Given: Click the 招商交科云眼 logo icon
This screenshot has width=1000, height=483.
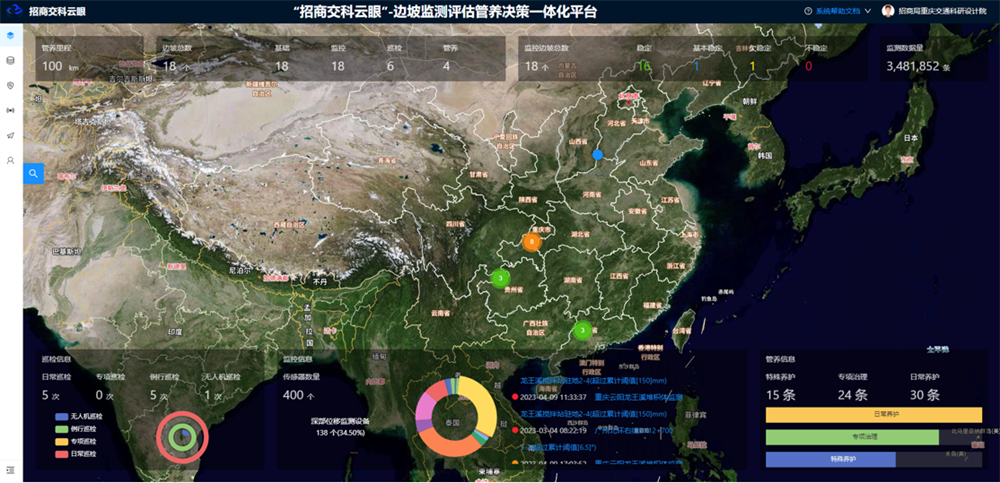Looking at the screenshot, I should (14, 11).
